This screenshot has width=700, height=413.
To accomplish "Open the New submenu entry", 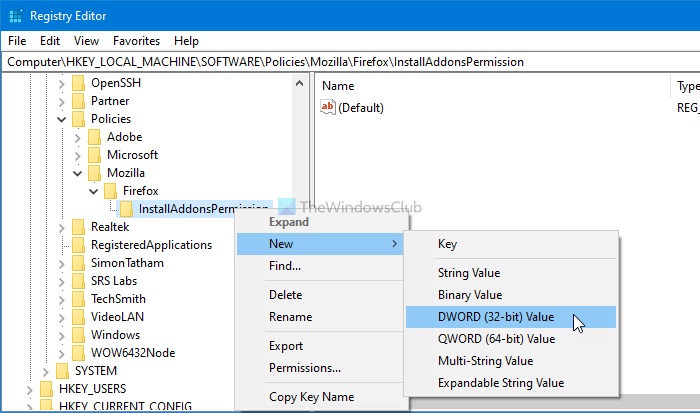I will pyautogui.click(x=320, y=244).
